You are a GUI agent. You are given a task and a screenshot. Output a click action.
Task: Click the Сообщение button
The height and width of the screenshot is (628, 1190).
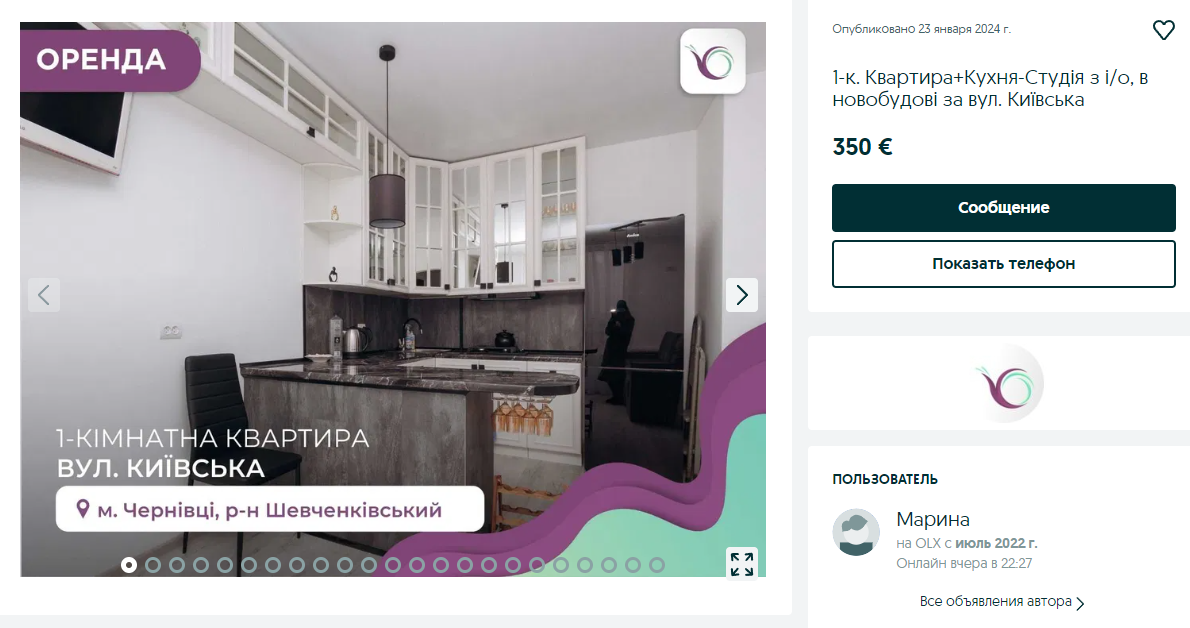tap(1003, 208)
